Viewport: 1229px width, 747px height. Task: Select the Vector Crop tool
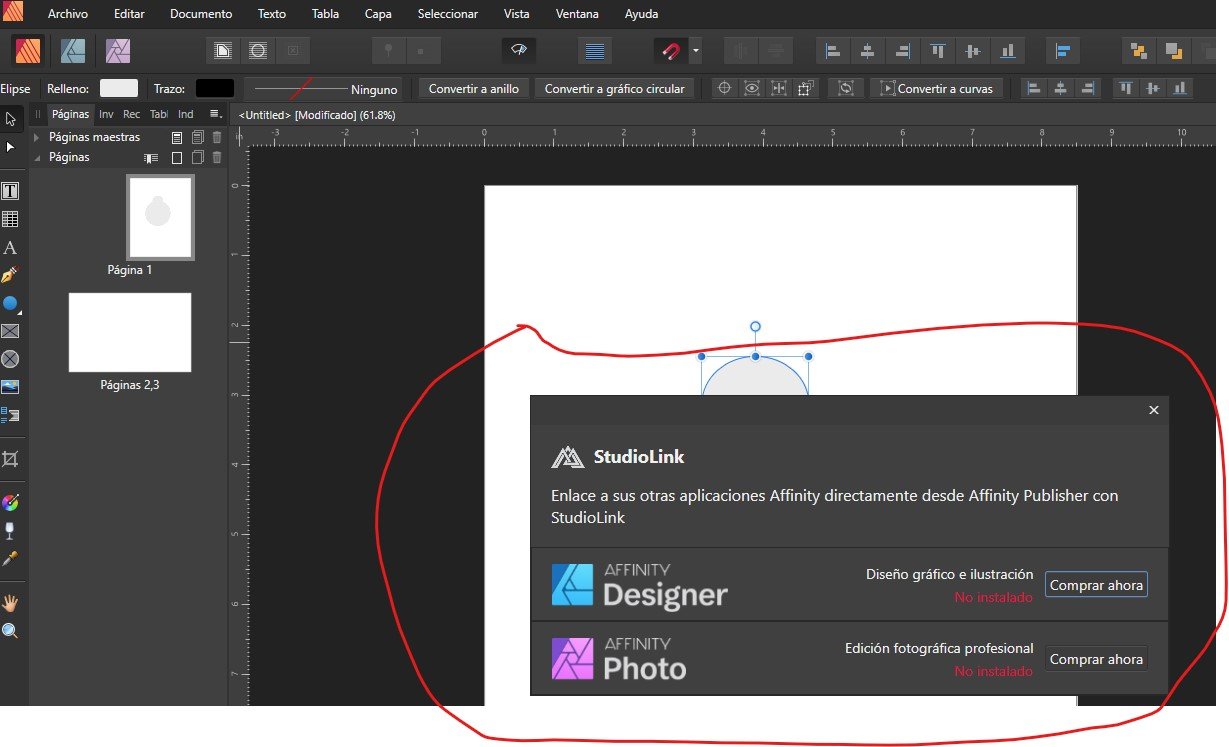(11, 459)
